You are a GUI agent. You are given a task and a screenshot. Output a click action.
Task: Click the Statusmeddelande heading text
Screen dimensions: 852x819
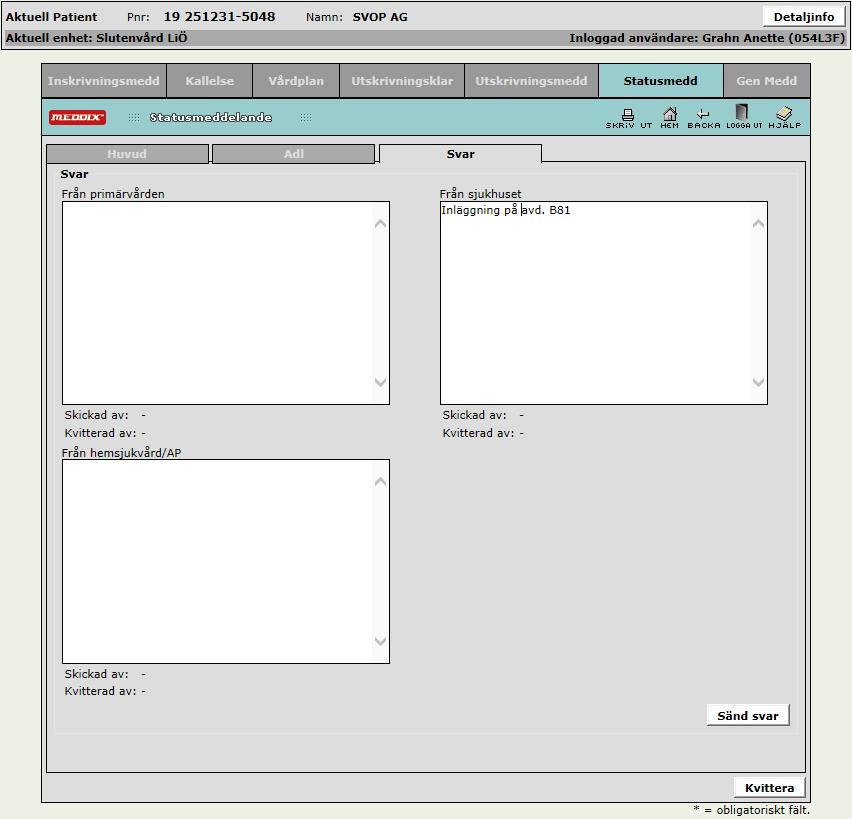(211, 117)
